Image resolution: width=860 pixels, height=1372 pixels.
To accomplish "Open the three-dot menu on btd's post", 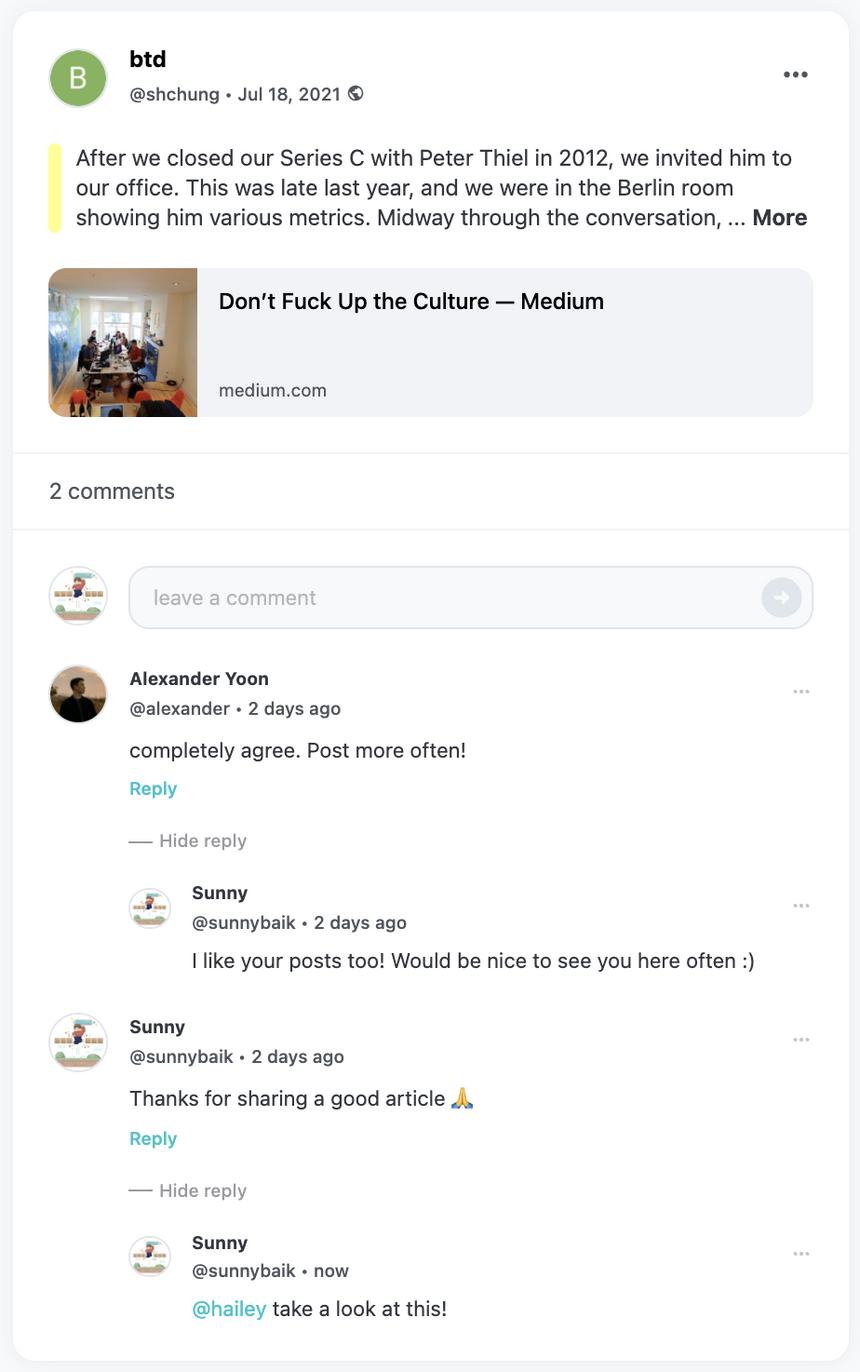I will pyautogui.click(x=795, y=74).
